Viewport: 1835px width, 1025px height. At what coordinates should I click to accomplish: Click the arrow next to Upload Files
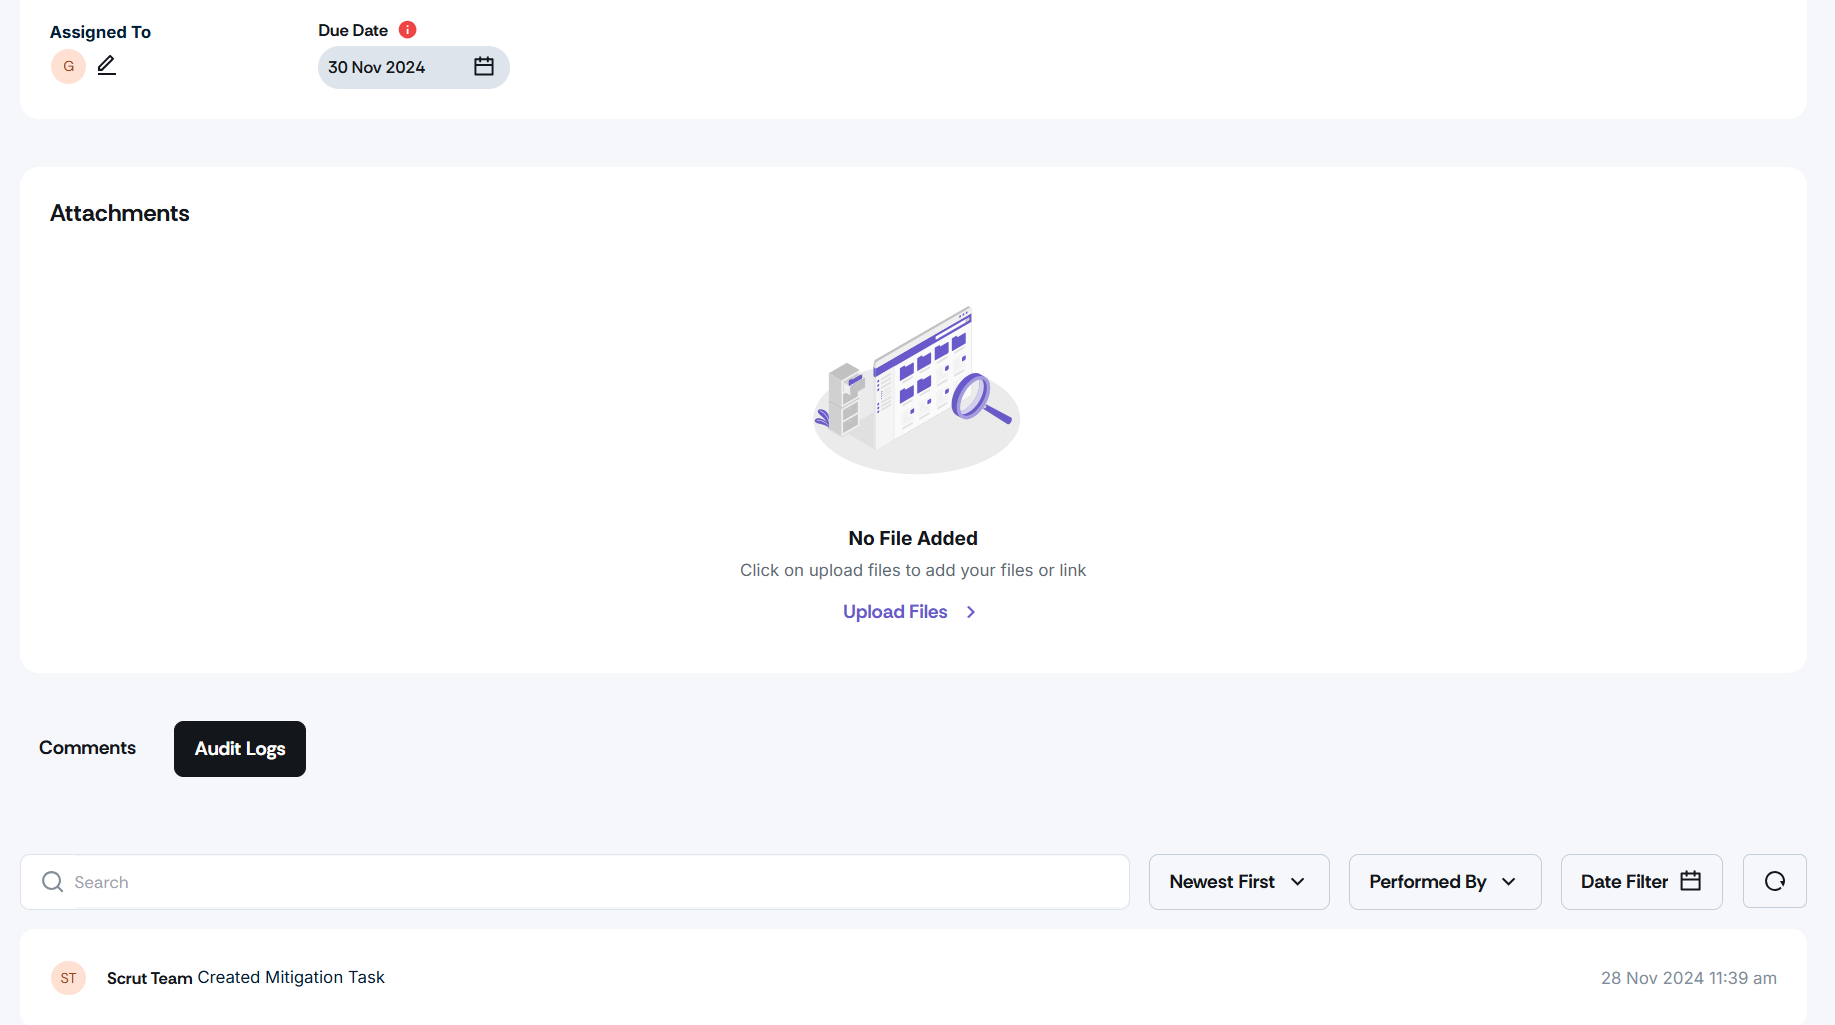coord(971,612)
